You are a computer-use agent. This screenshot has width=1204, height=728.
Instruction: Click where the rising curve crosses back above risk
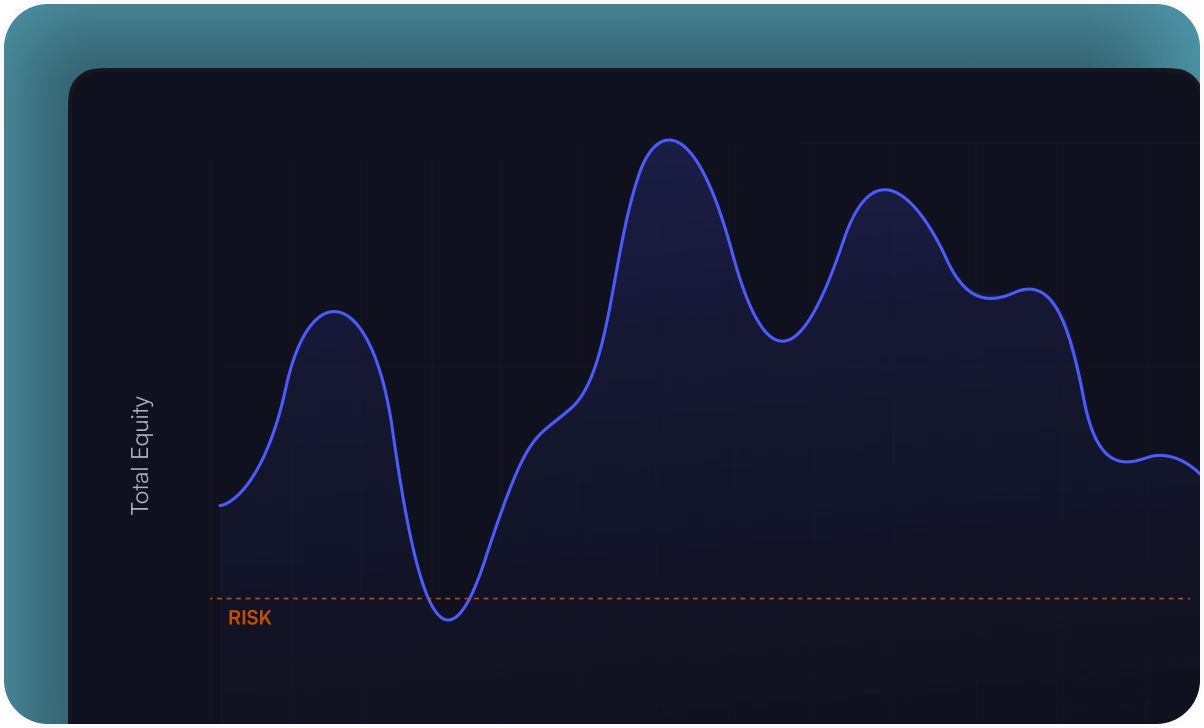click(x=469, y=599)
